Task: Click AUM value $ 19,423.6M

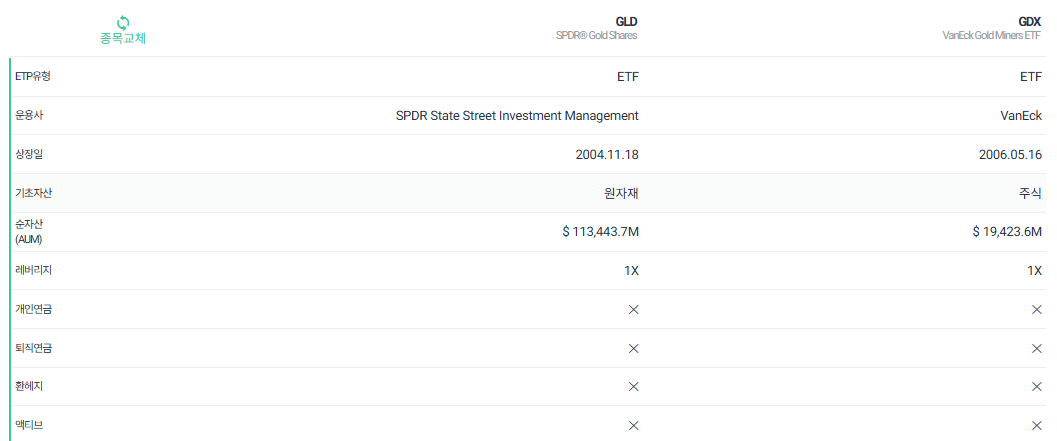Action: point(1007,232)
